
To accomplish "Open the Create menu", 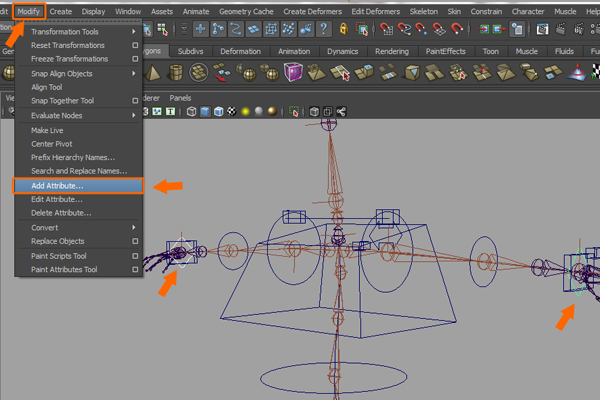I will [60, 11].
